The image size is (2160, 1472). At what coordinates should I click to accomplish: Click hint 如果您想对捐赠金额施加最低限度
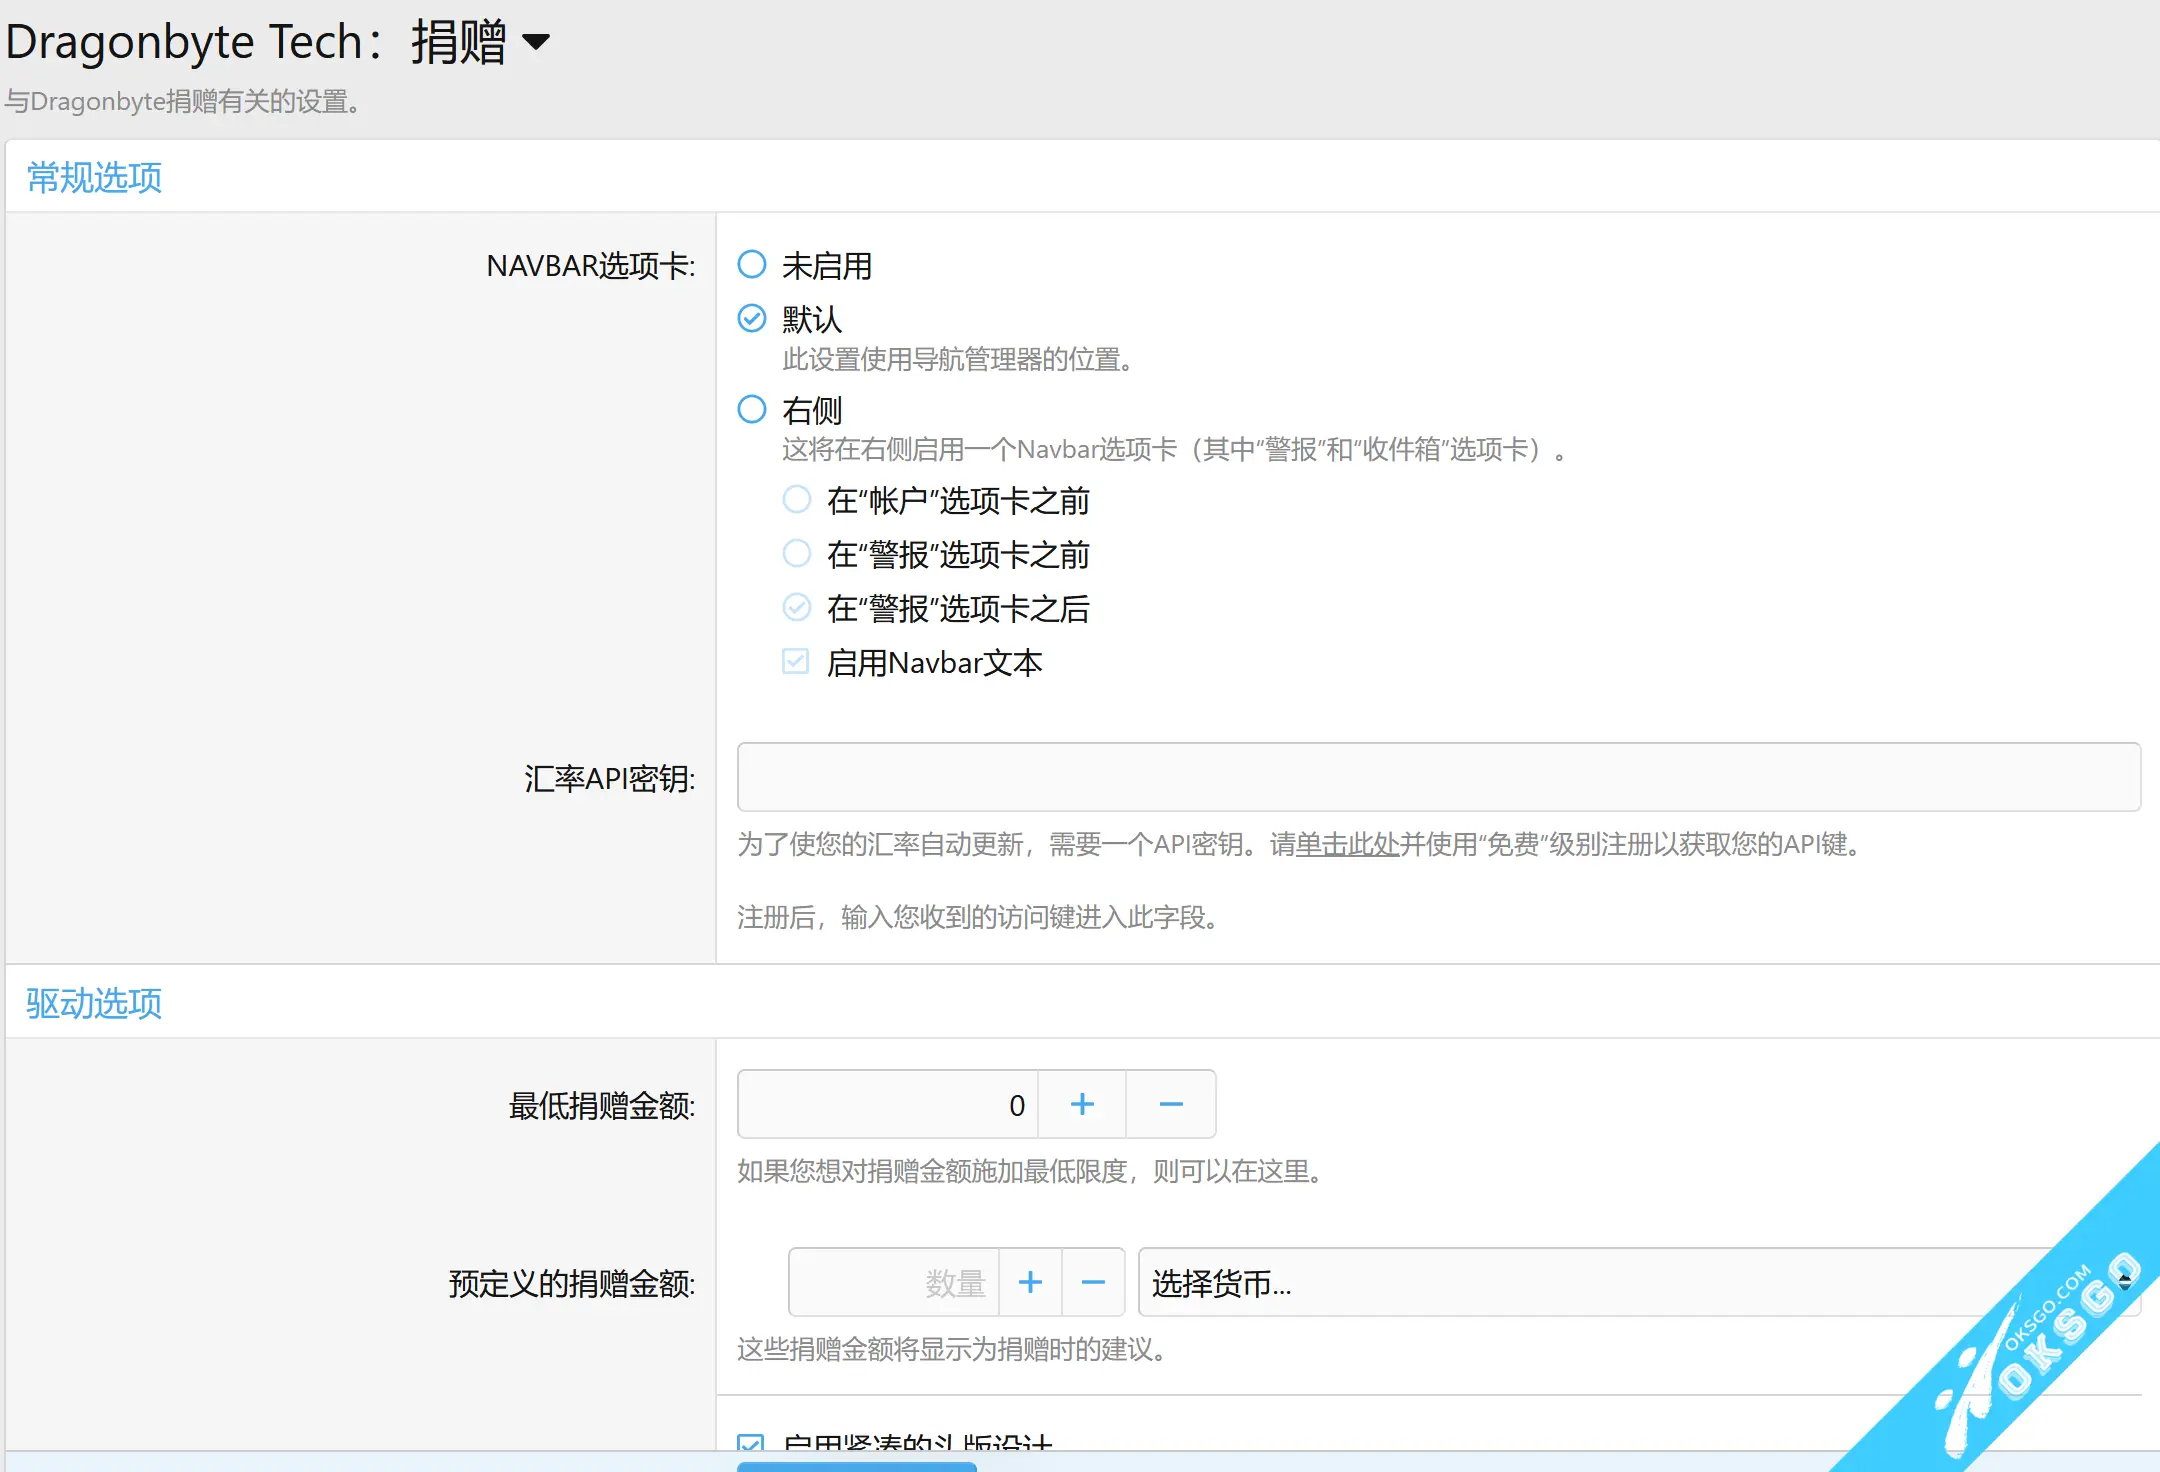tap(1031, 1171)
